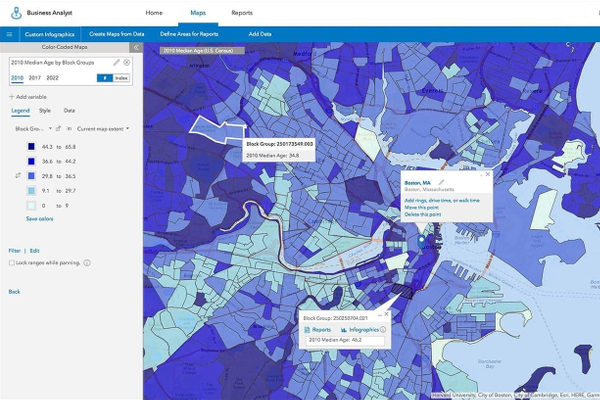This screenshot has width=600, height=400.
Task: Click the edit pencil next to Boston, MA
Action: coord(441,182)
